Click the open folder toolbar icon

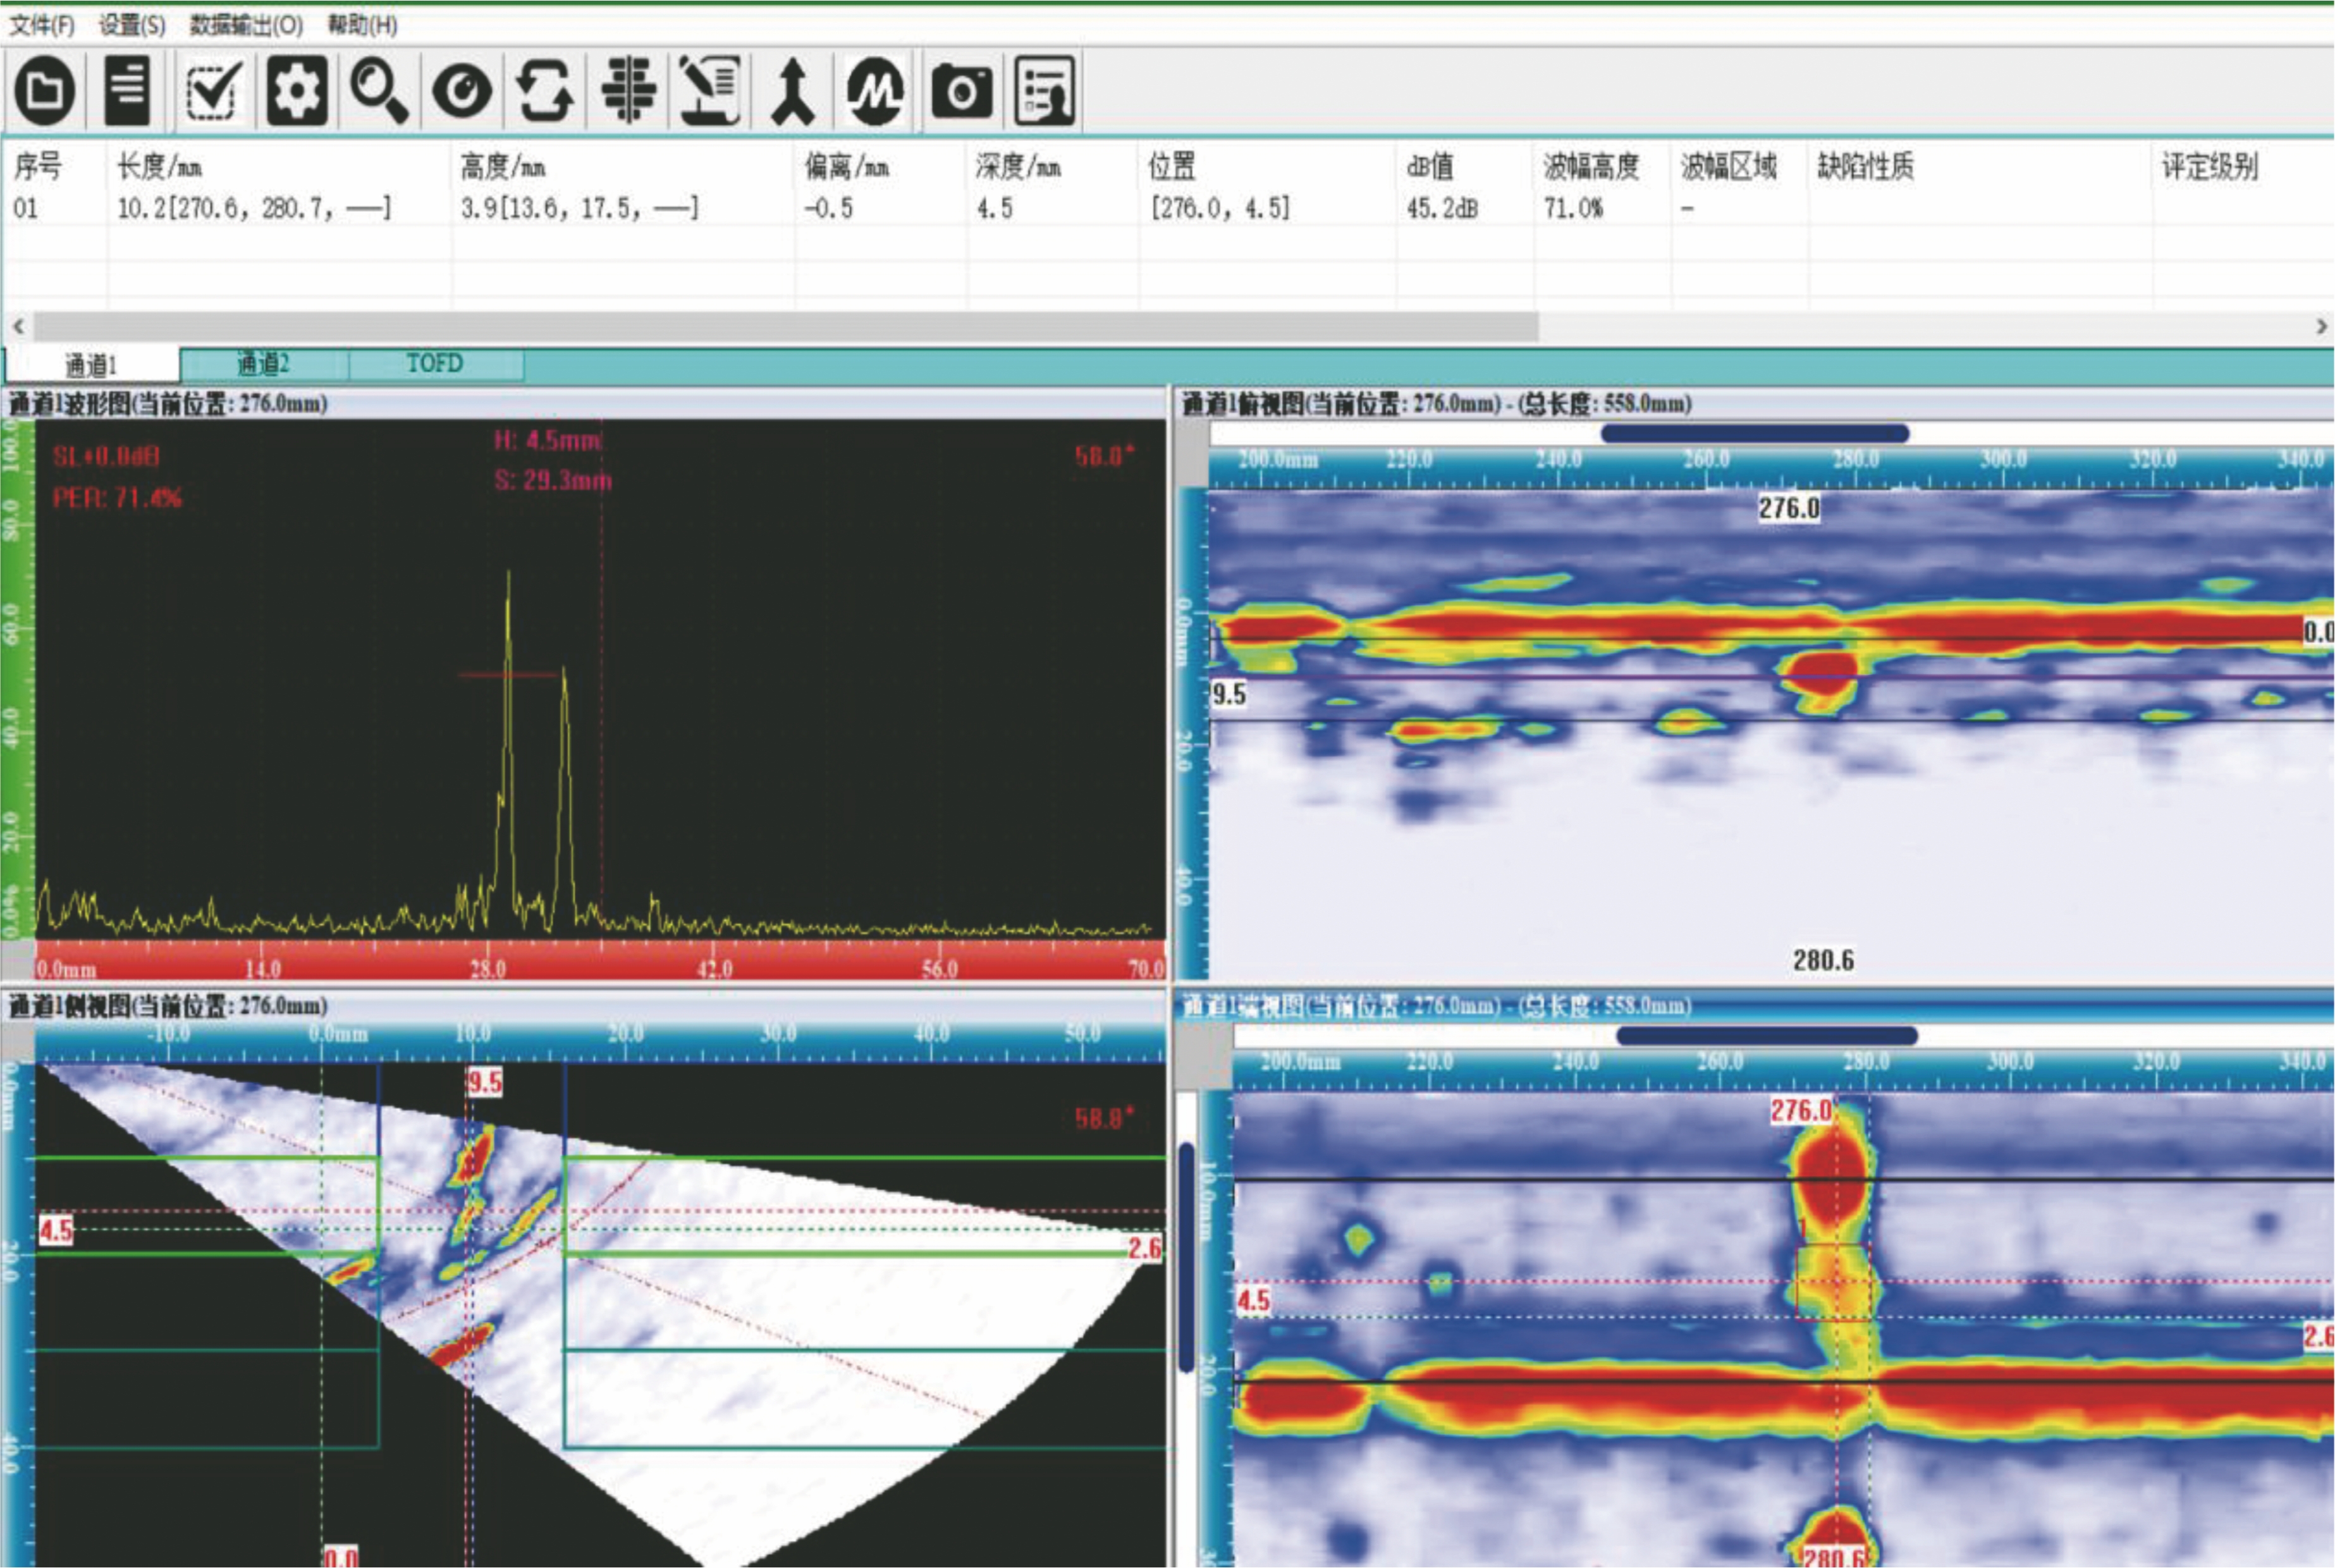coord(45,91)
